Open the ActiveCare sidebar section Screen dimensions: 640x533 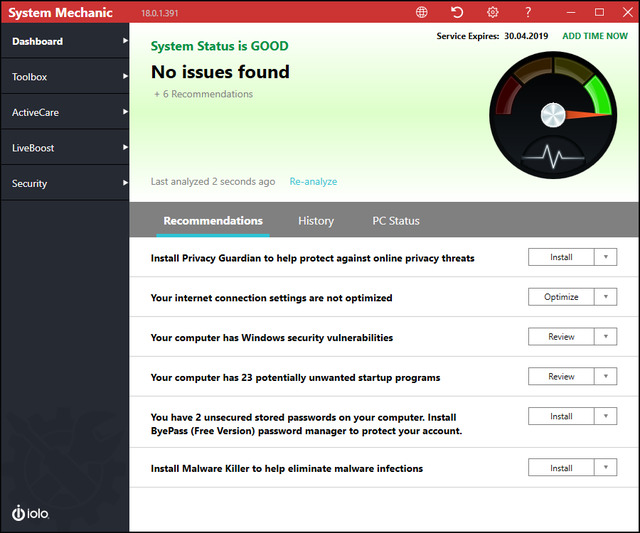click(64, 113)
